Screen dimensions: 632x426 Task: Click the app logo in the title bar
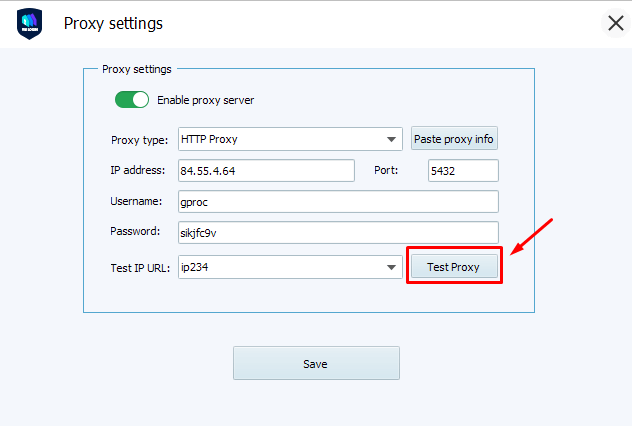pos(30,23)
